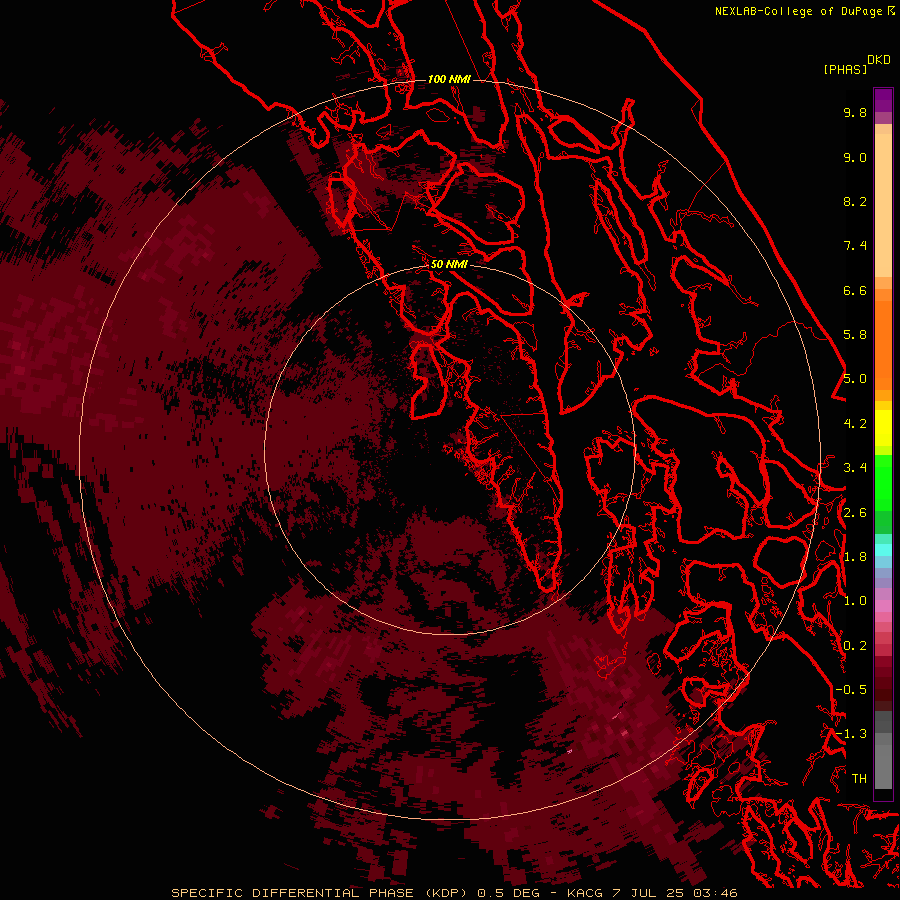Image resolution: width=900 pixels, height=900 pixels.
Task: Click the 1.8 scale value
Action: point(855,557)
